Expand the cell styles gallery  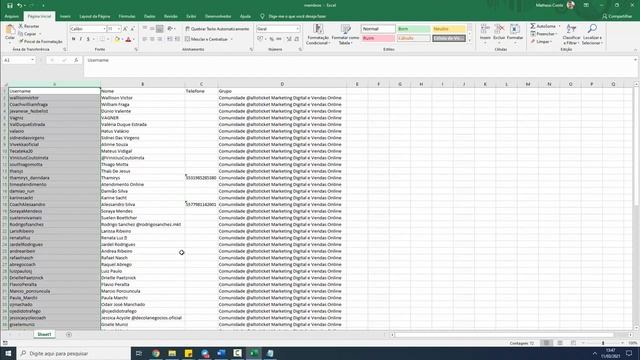[x=469, y=40]
